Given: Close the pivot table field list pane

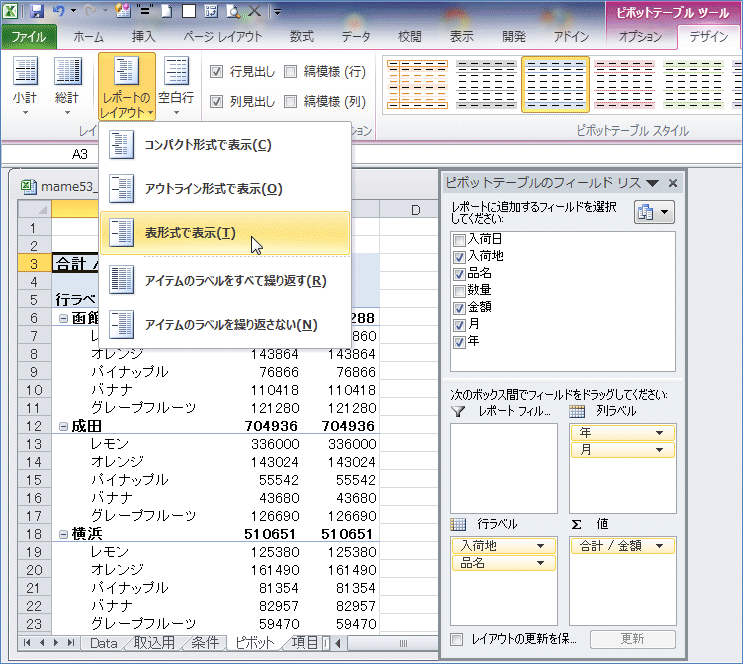Looking at the screenshot, I should [673, 183].
